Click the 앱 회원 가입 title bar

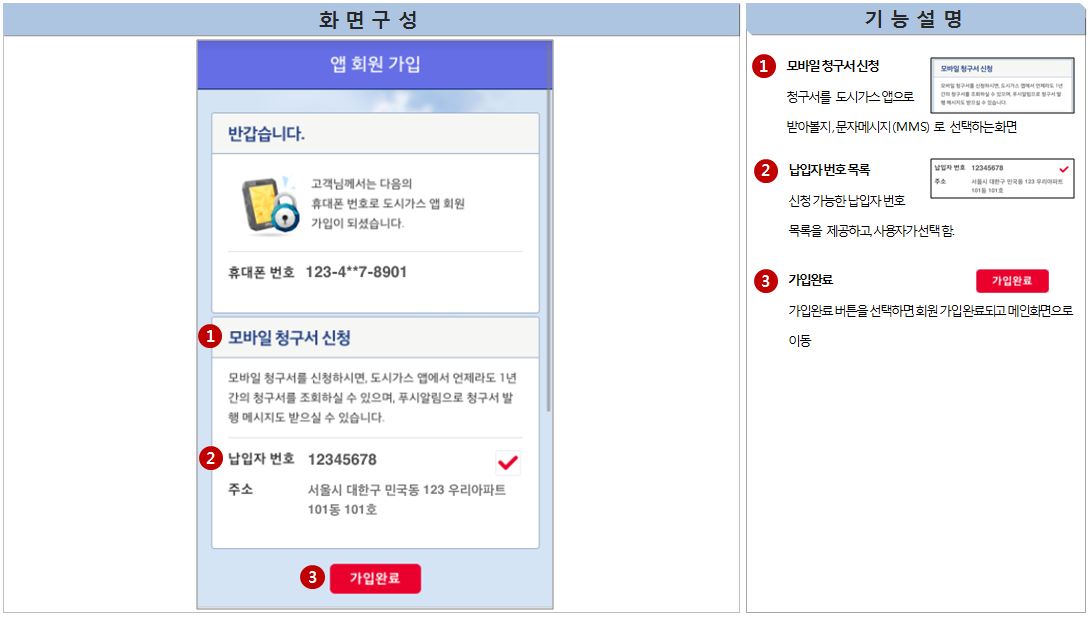pyautogui.click(x=375, y=65)
